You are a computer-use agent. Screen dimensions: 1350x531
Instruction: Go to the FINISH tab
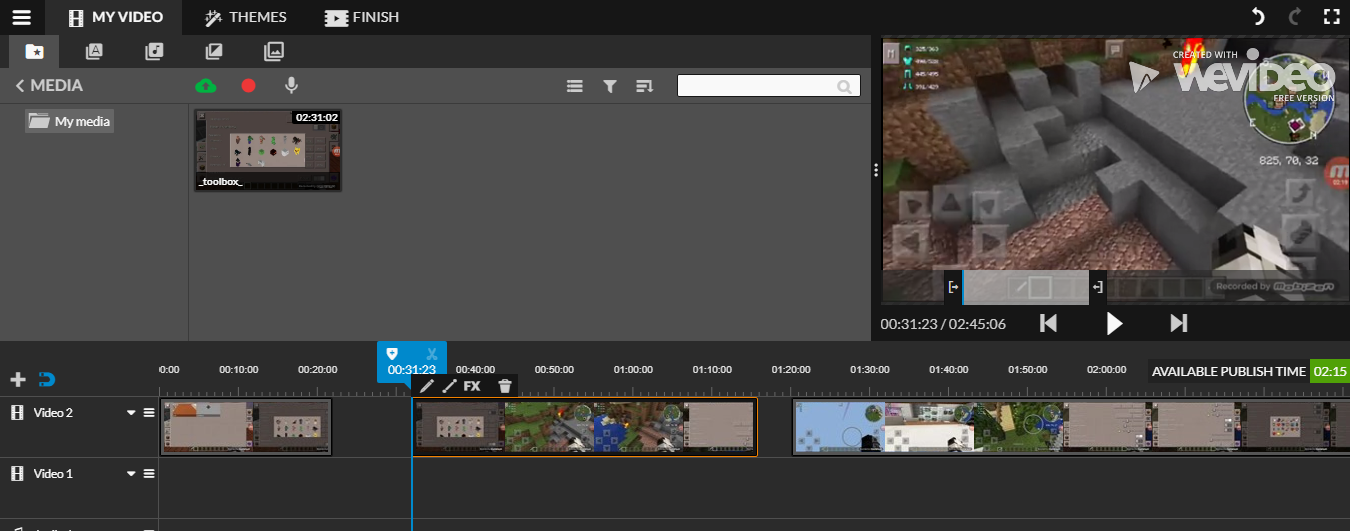coord(362,17)
